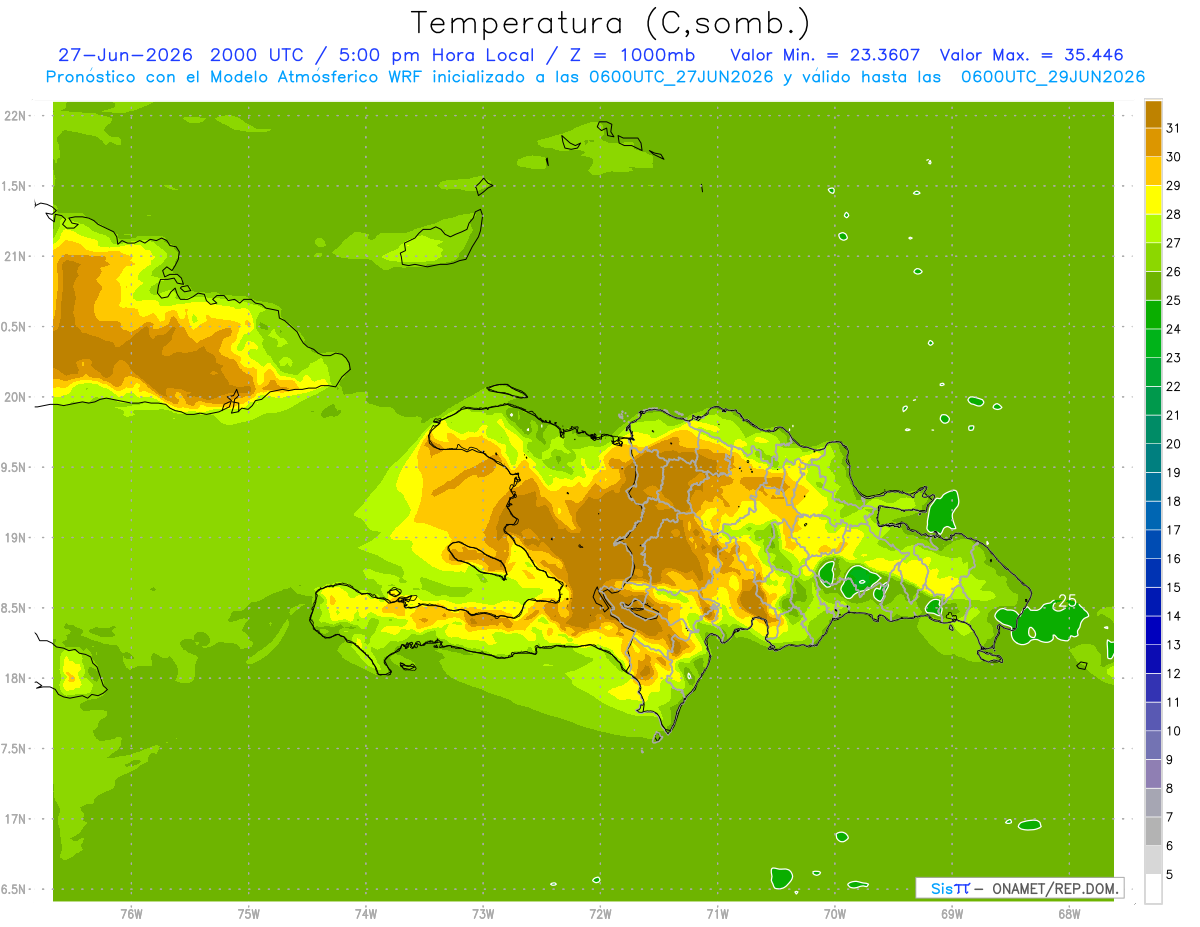Click the "10" label on the color scale
Image resolution: width=1200 pixels, height=927 pixels.
tap(1173, 731)
